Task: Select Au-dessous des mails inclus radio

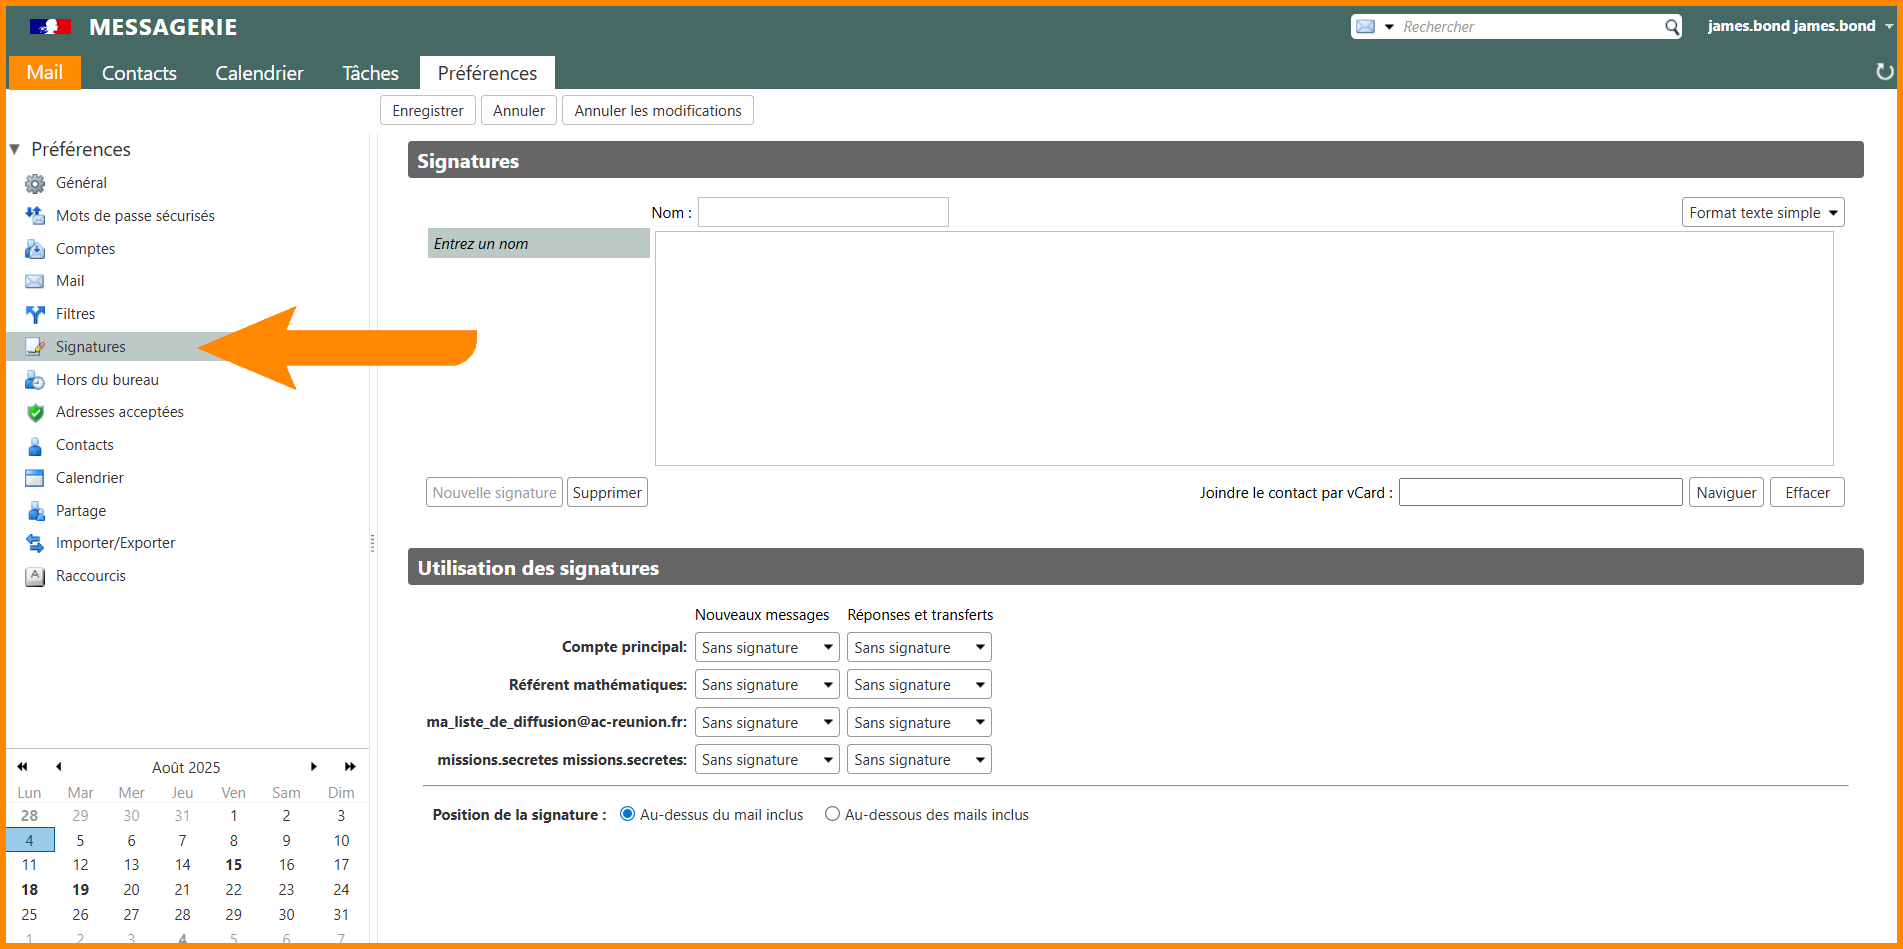Action: coord(832,814)
